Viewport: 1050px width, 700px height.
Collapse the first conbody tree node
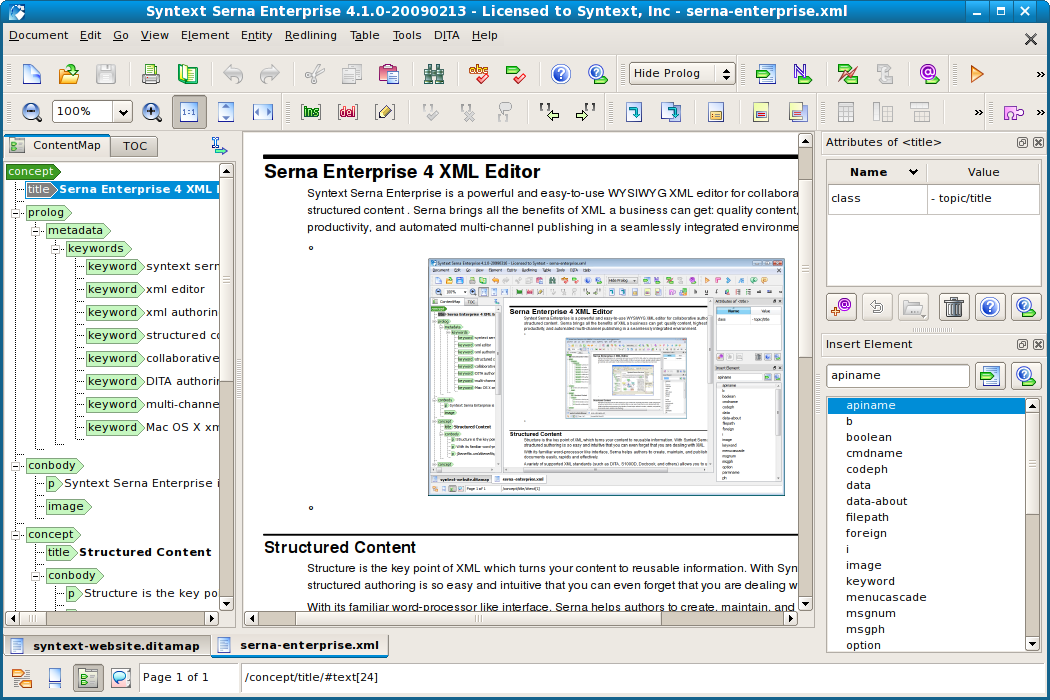tap(15, 466)
